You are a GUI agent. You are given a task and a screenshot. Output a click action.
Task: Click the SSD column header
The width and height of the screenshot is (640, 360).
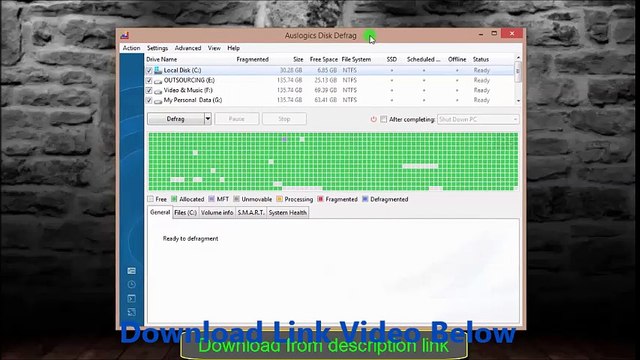click(392, 60)
